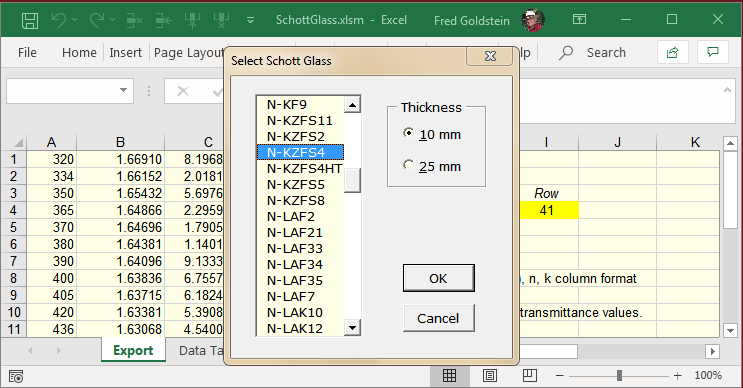Select the Data Table sheet tab
Viewport: 743px width, 388px height.
pyautogui.click(x=201, y=351)
